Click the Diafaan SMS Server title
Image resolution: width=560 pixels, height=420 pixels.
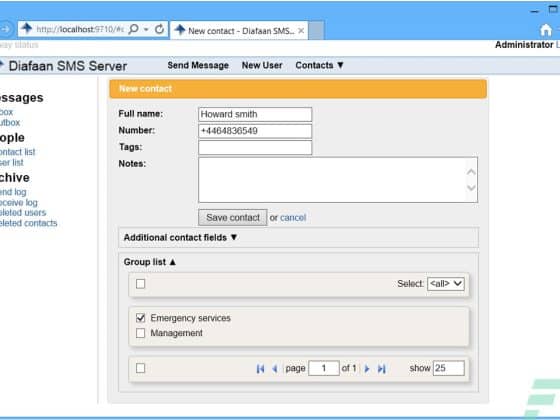(x=68, y=66)
